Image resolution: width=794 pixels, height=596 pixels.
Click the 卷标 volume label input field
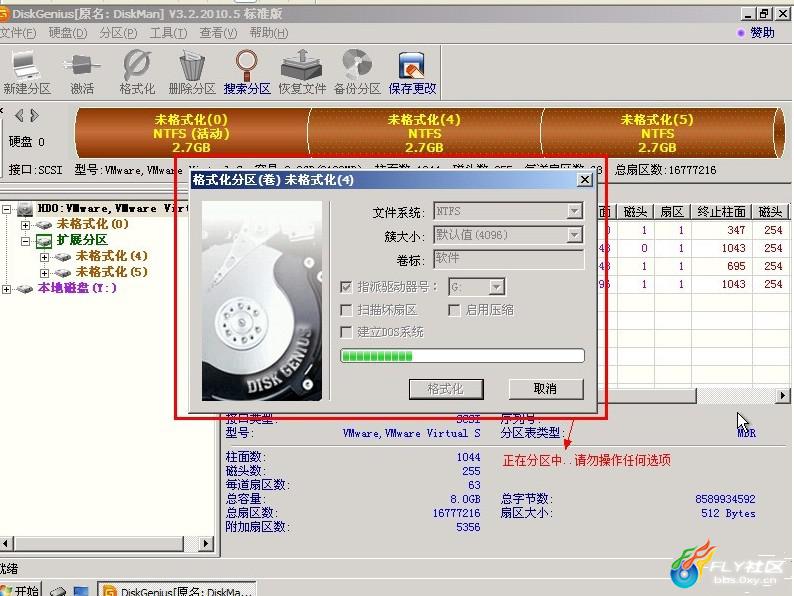tap(508, 259)
